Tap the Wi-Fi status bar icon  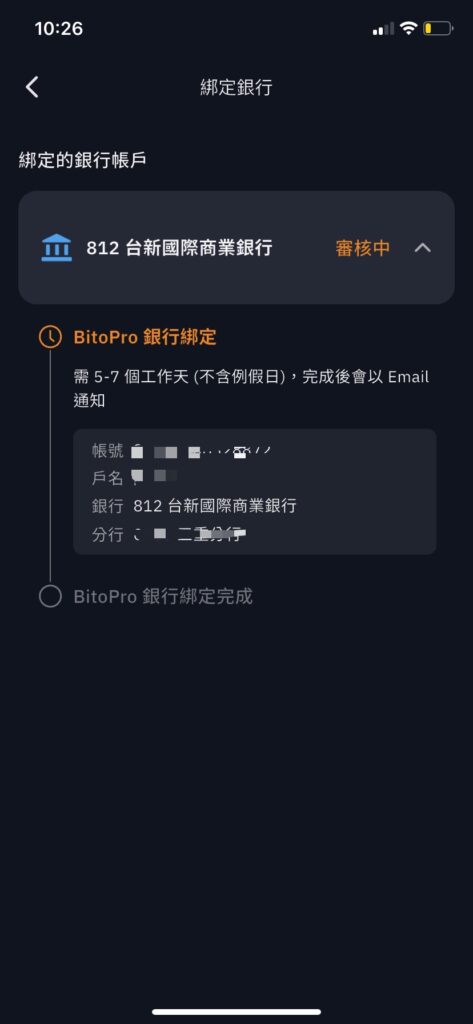[409, 28]
